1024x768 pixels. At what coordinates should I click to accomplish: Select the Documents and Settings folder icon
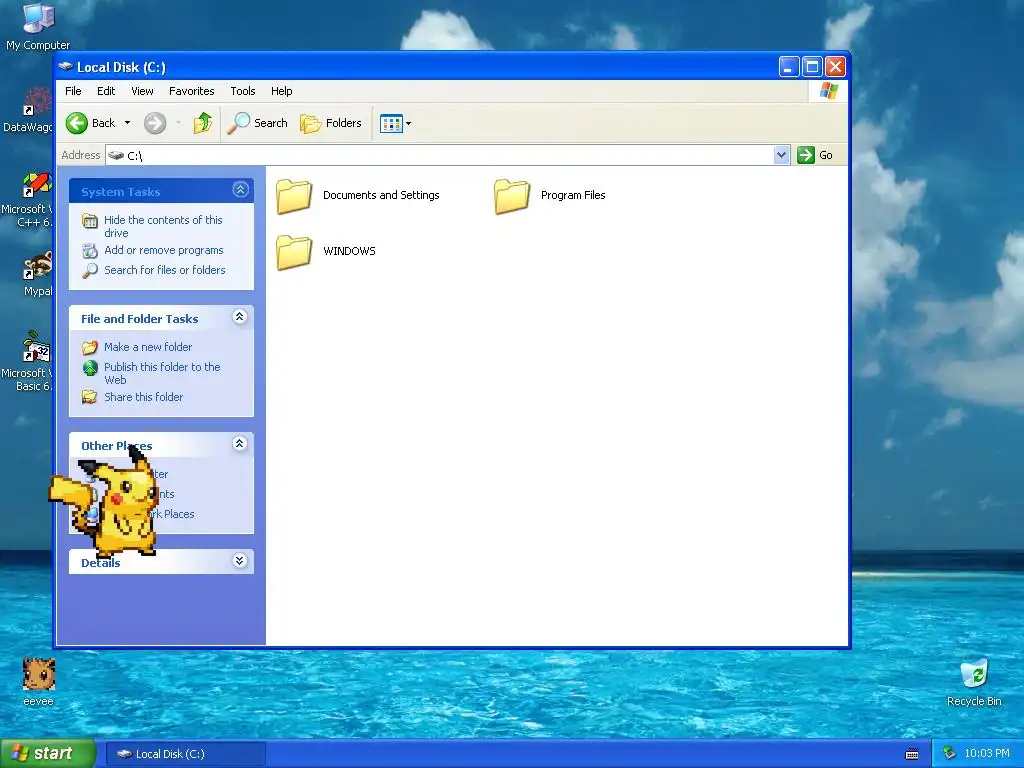tap(294, 196)
